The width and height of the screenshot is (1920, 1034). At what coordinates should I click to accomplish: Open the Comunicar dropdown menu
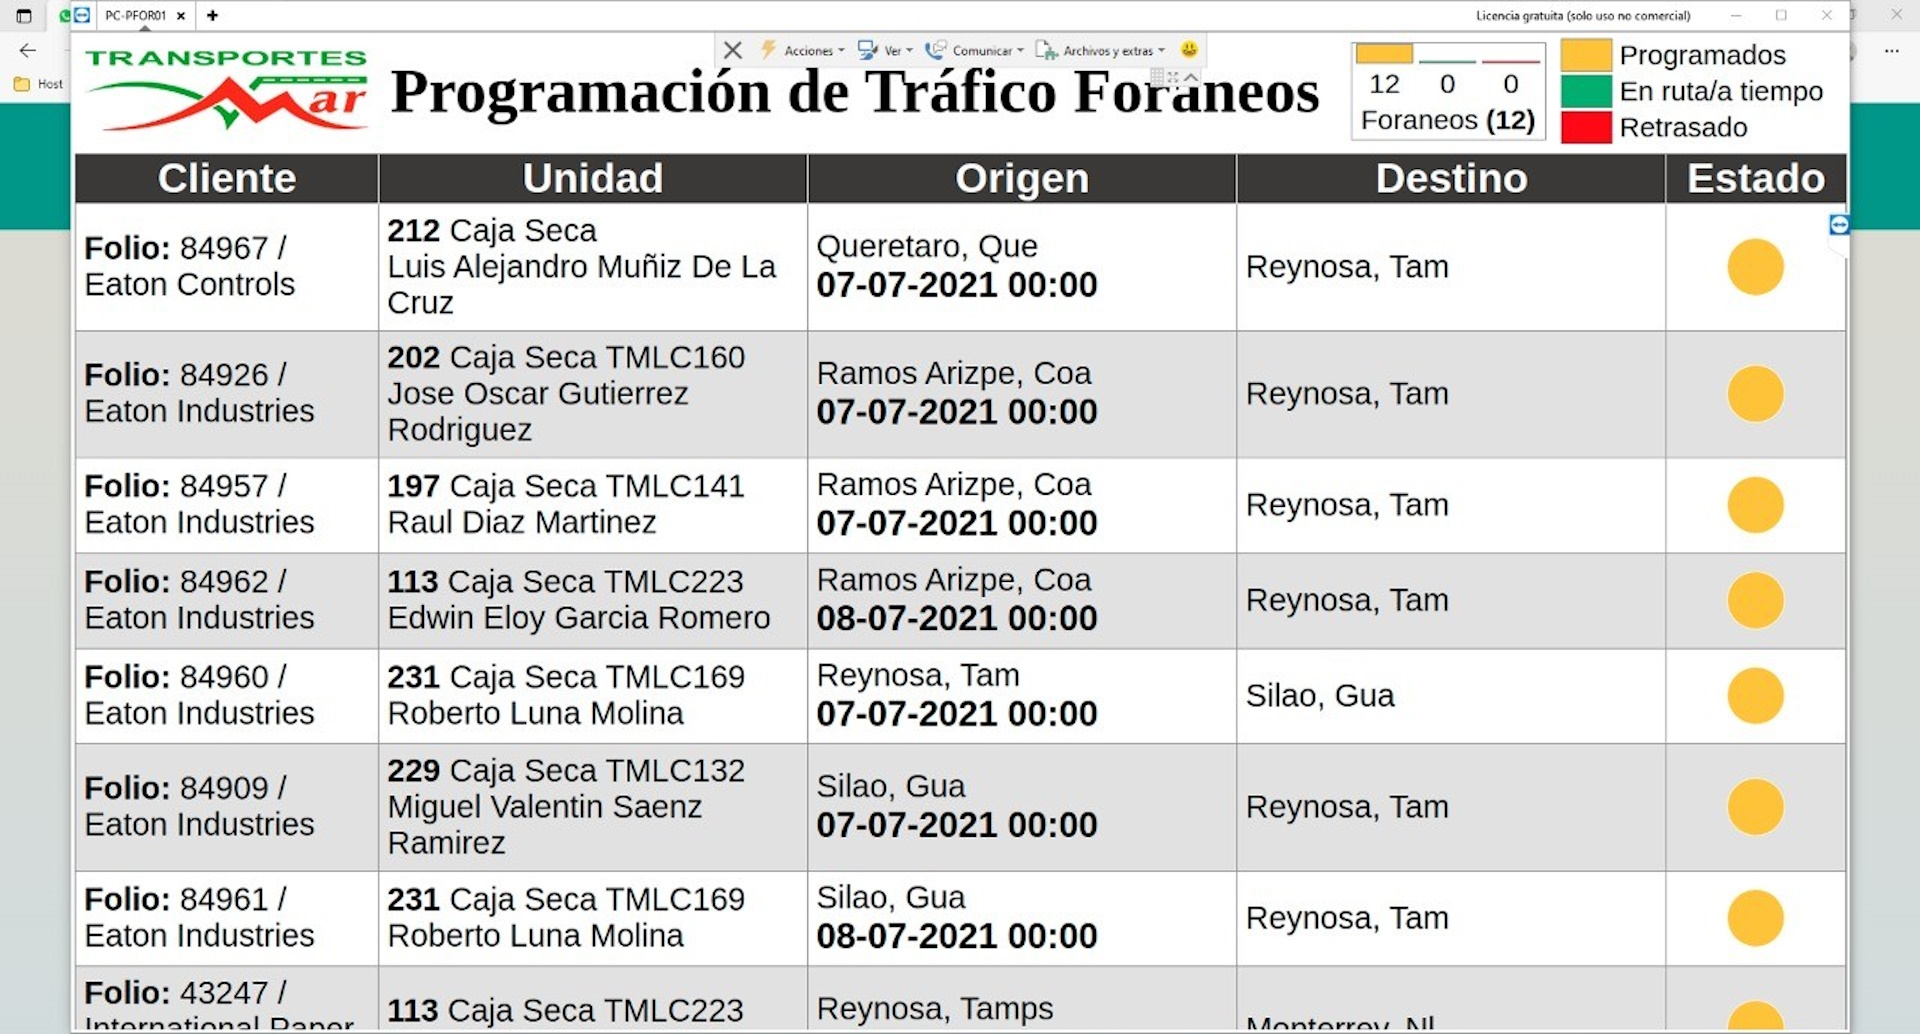coord(975,50)
